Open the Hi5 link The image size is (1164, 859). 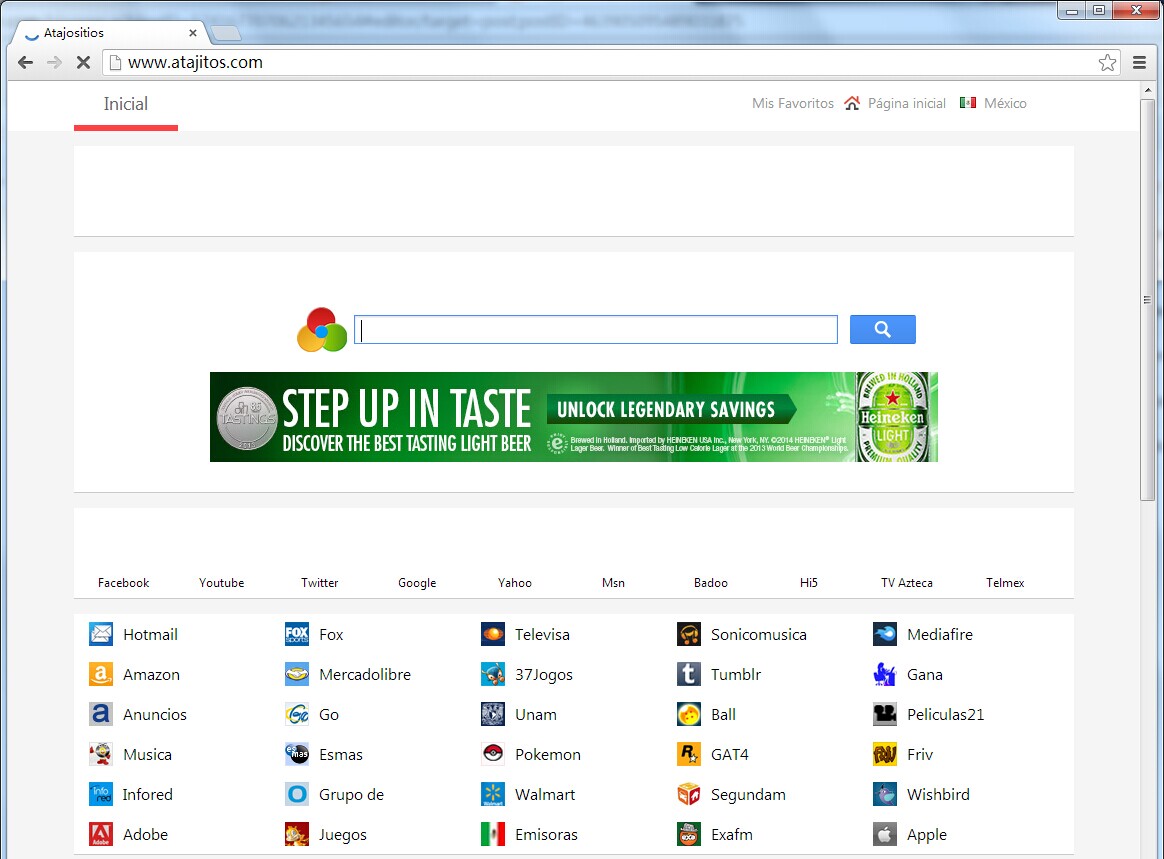pyautogui.click(x=809, y=583)
